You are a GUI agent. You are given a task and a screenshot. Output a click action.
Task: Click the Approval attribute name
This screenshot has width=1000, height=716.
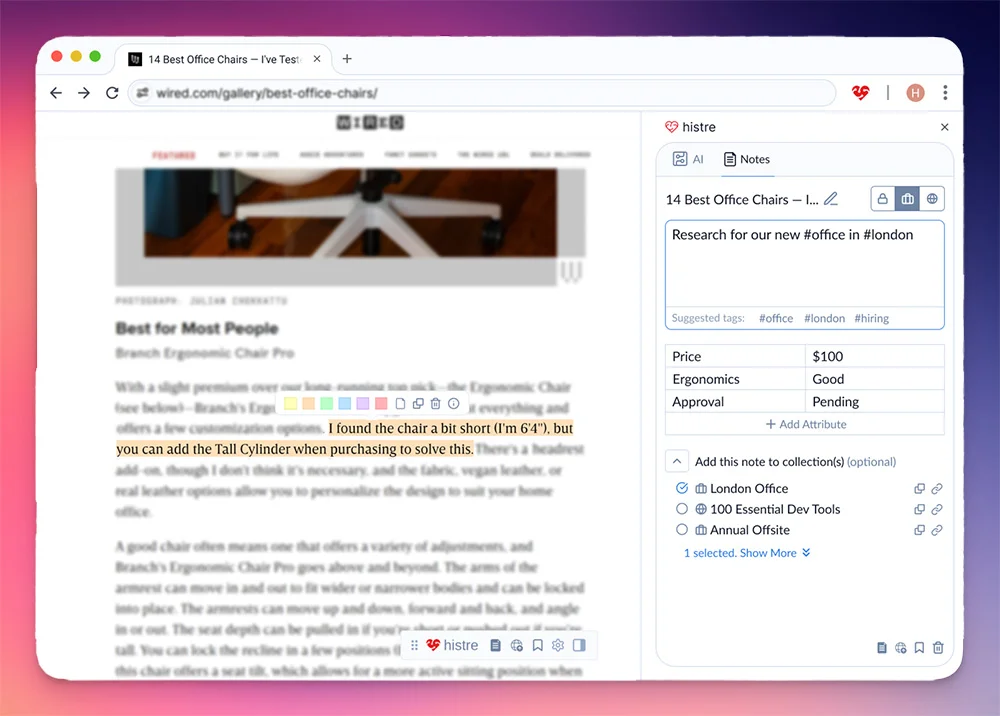tap(735, 402)
